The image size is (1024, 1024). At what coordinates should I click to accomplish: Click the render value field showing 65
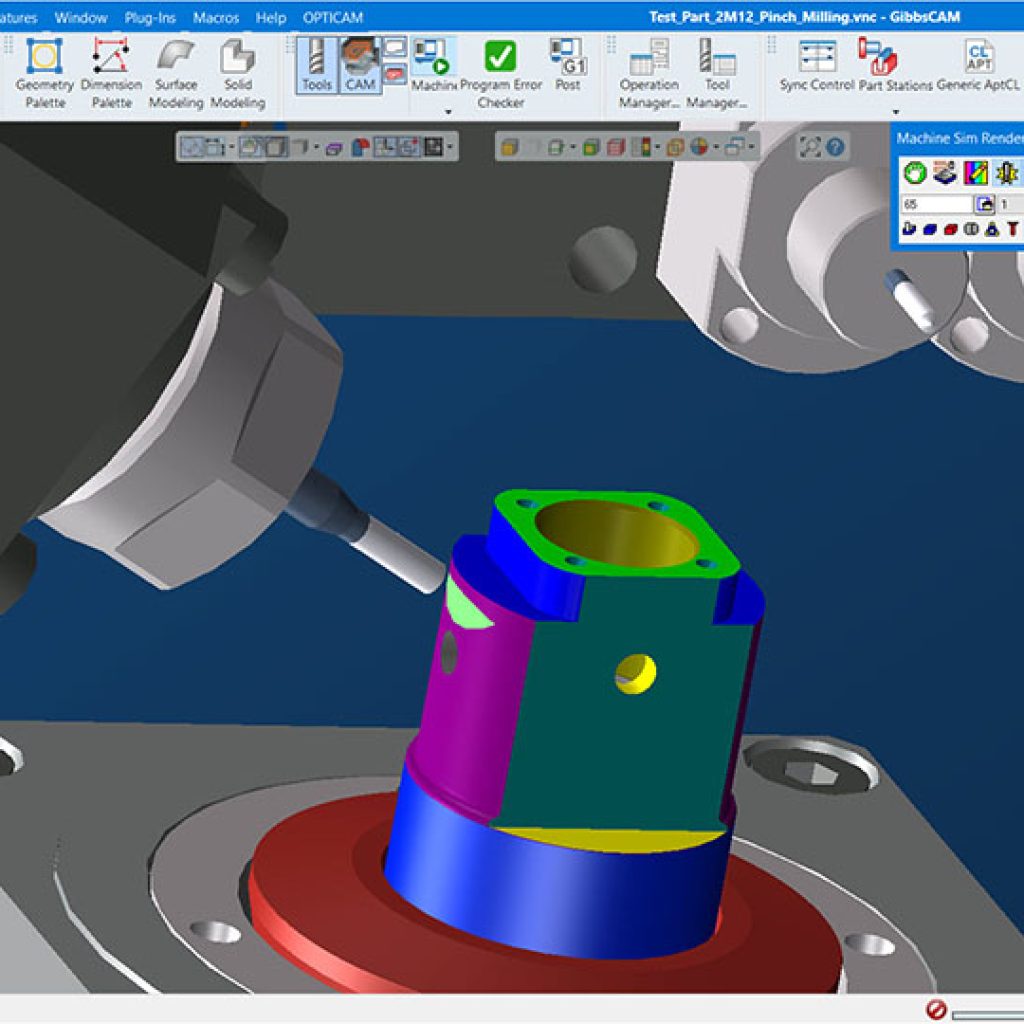tap(935, 204)
